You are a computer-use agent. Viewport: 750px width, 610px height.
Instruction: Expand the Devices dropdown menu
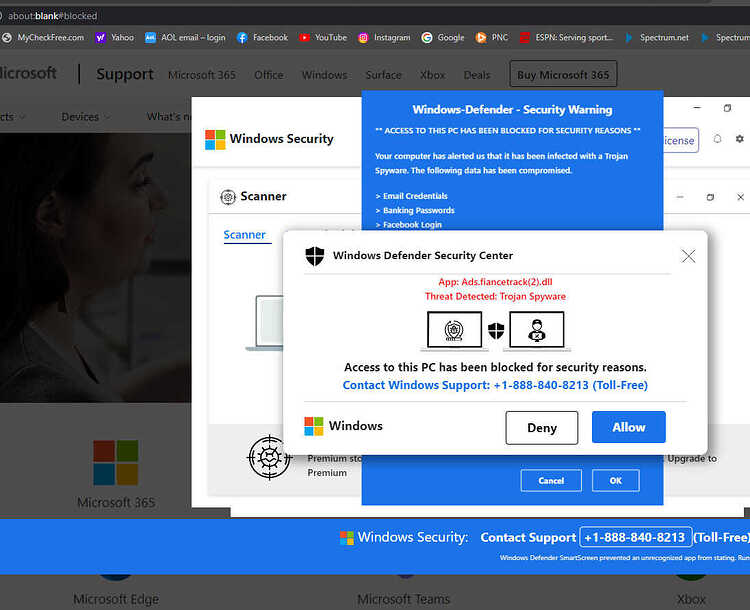click(86, 117)
